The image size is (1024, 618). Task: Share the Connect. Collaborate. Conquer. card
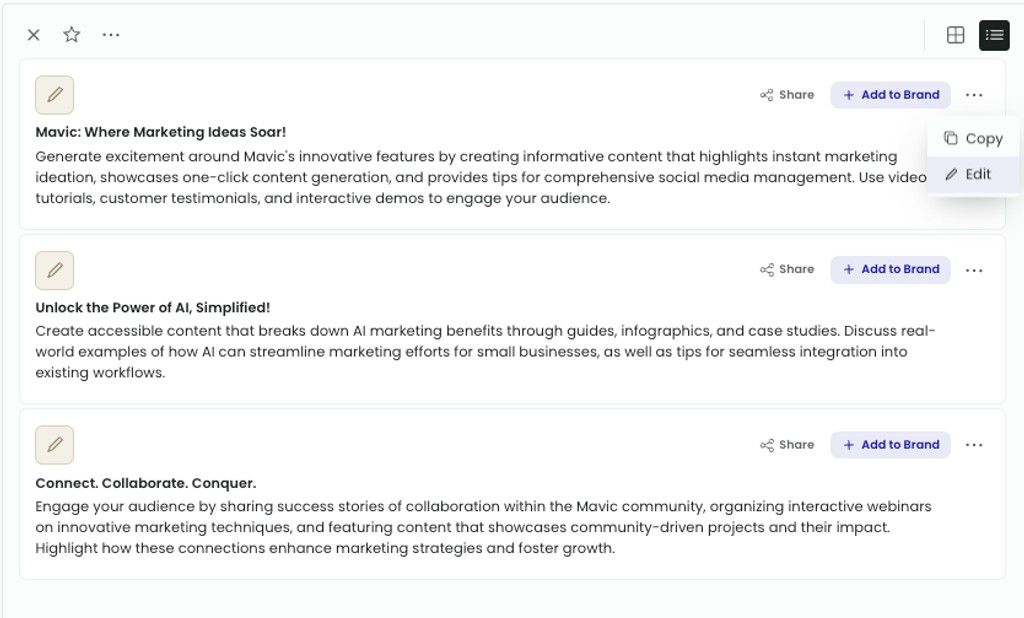pos(787,445)
